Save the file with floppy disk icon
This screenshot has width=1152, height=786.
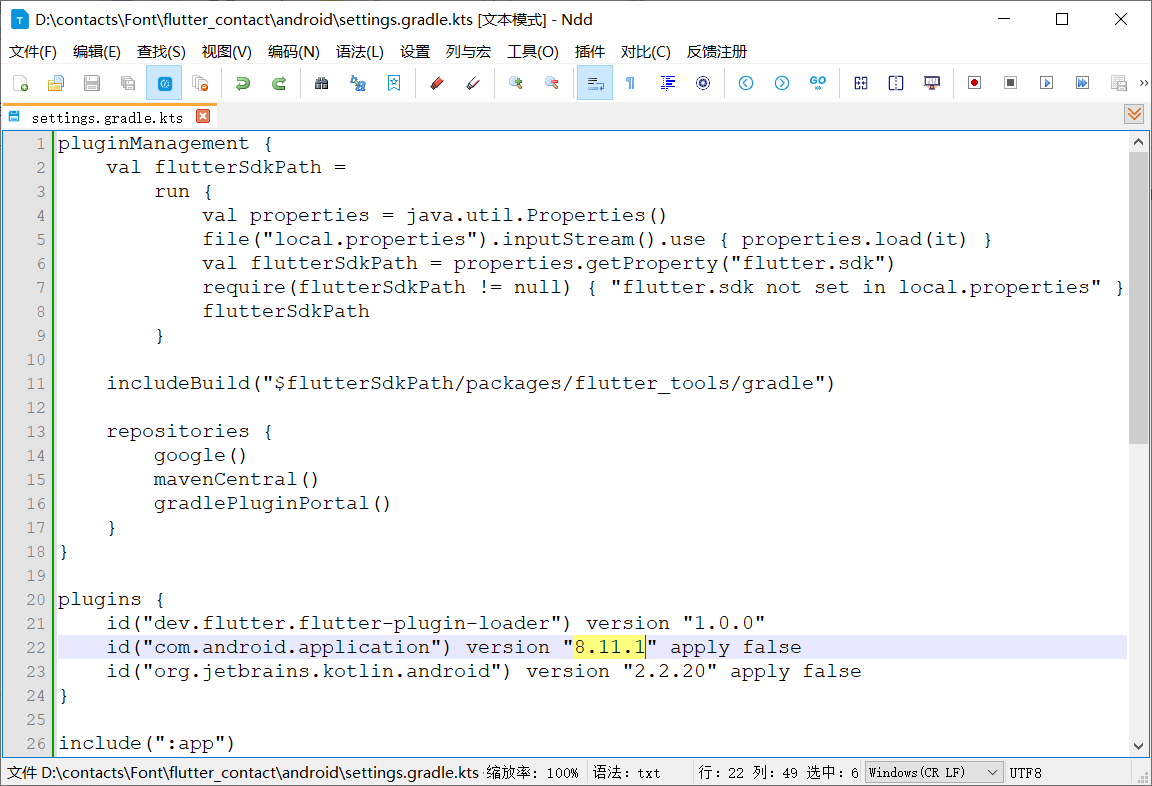click(92, 83)
